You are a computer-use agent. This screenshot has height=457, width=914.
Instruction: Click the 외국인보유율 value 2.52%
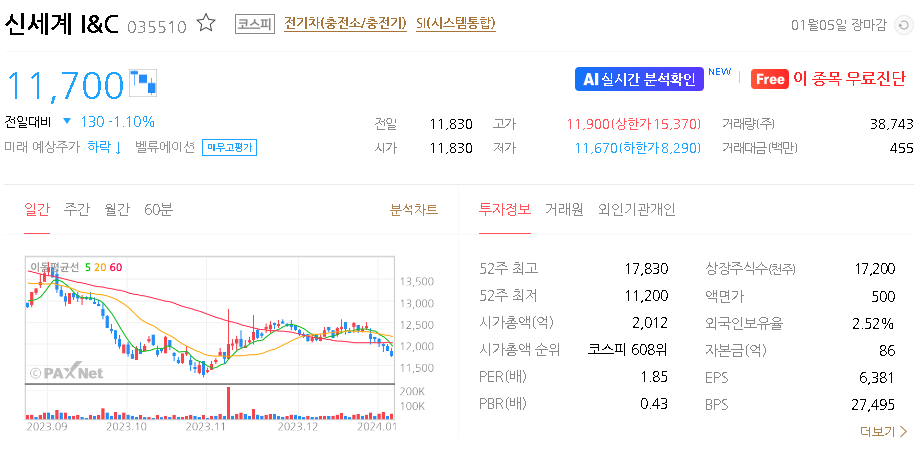875,322
